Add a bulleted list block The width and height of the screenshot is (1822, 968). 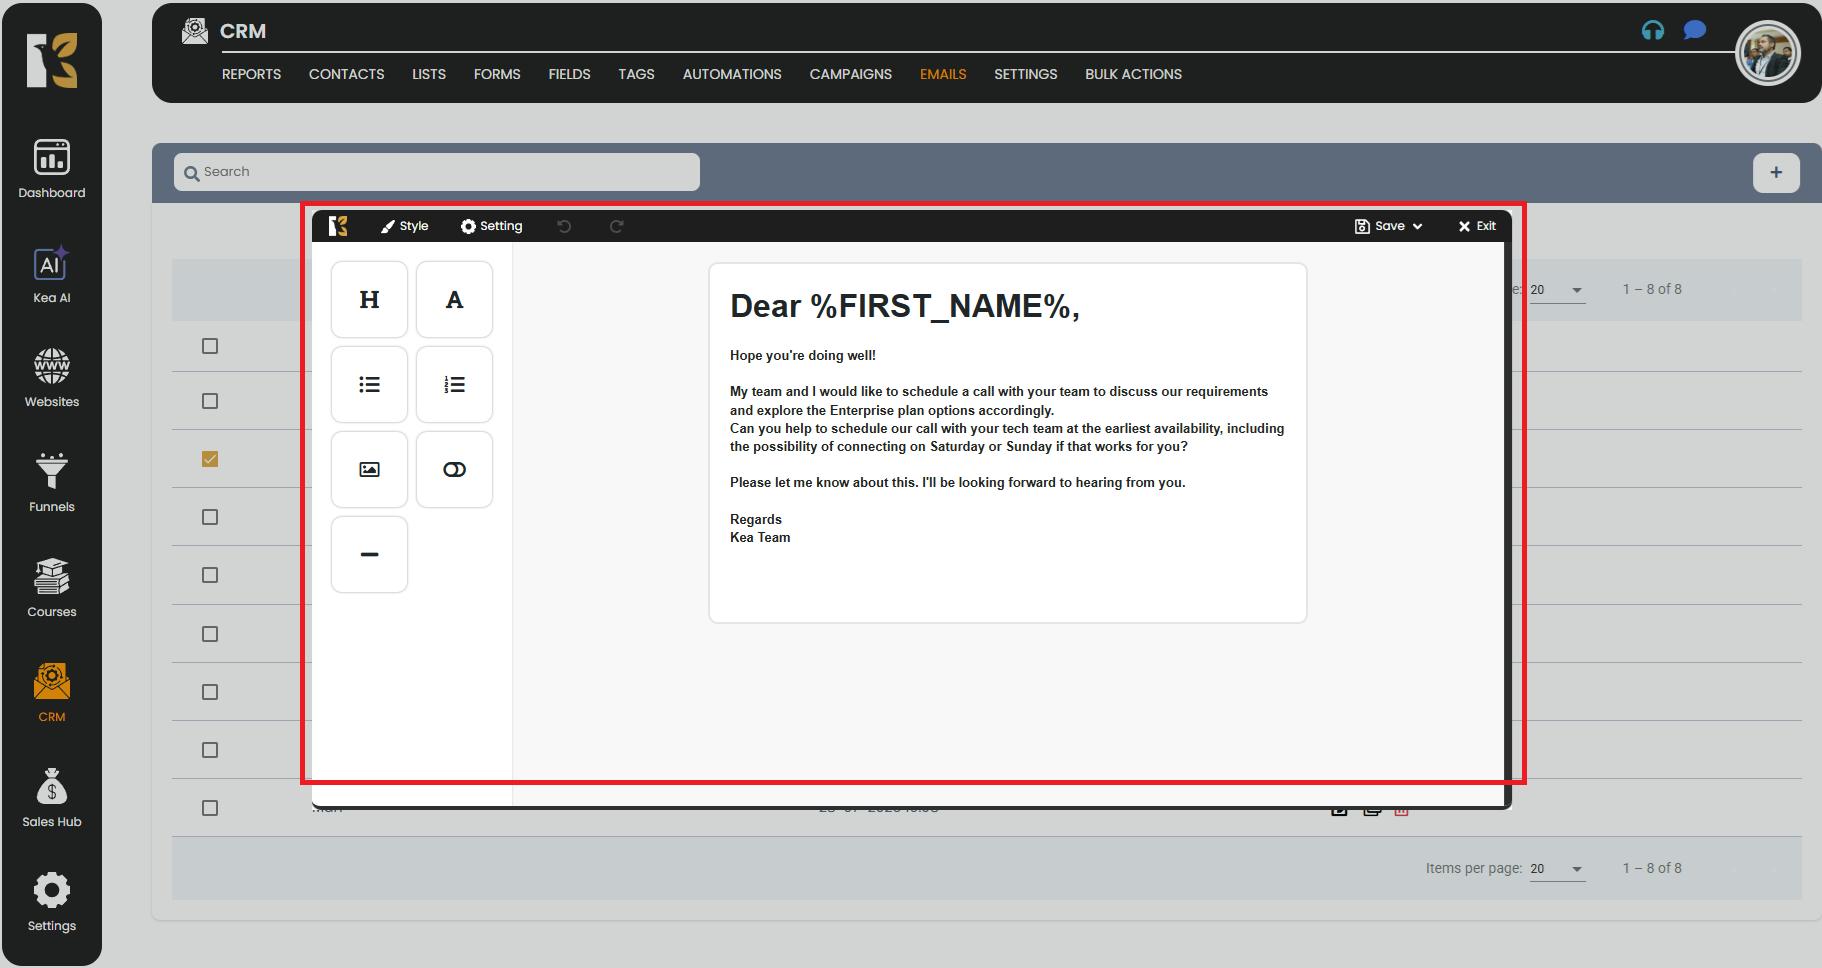pyautogui.click(x=369, y=385)
